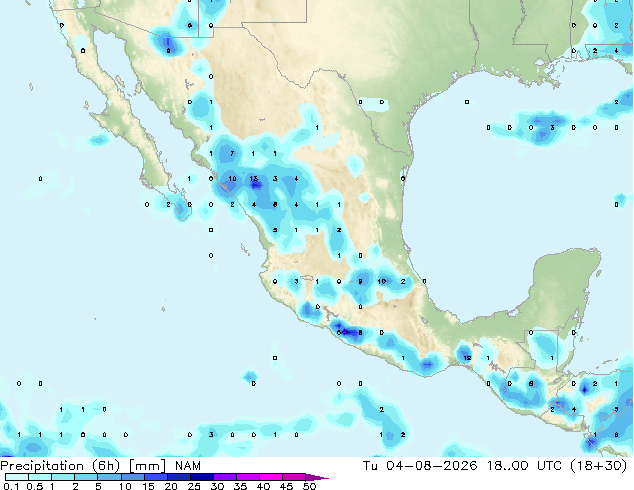Click the '12' precipitation value in southern Mexico
This screenshot has width=634, height=490.
467,358
